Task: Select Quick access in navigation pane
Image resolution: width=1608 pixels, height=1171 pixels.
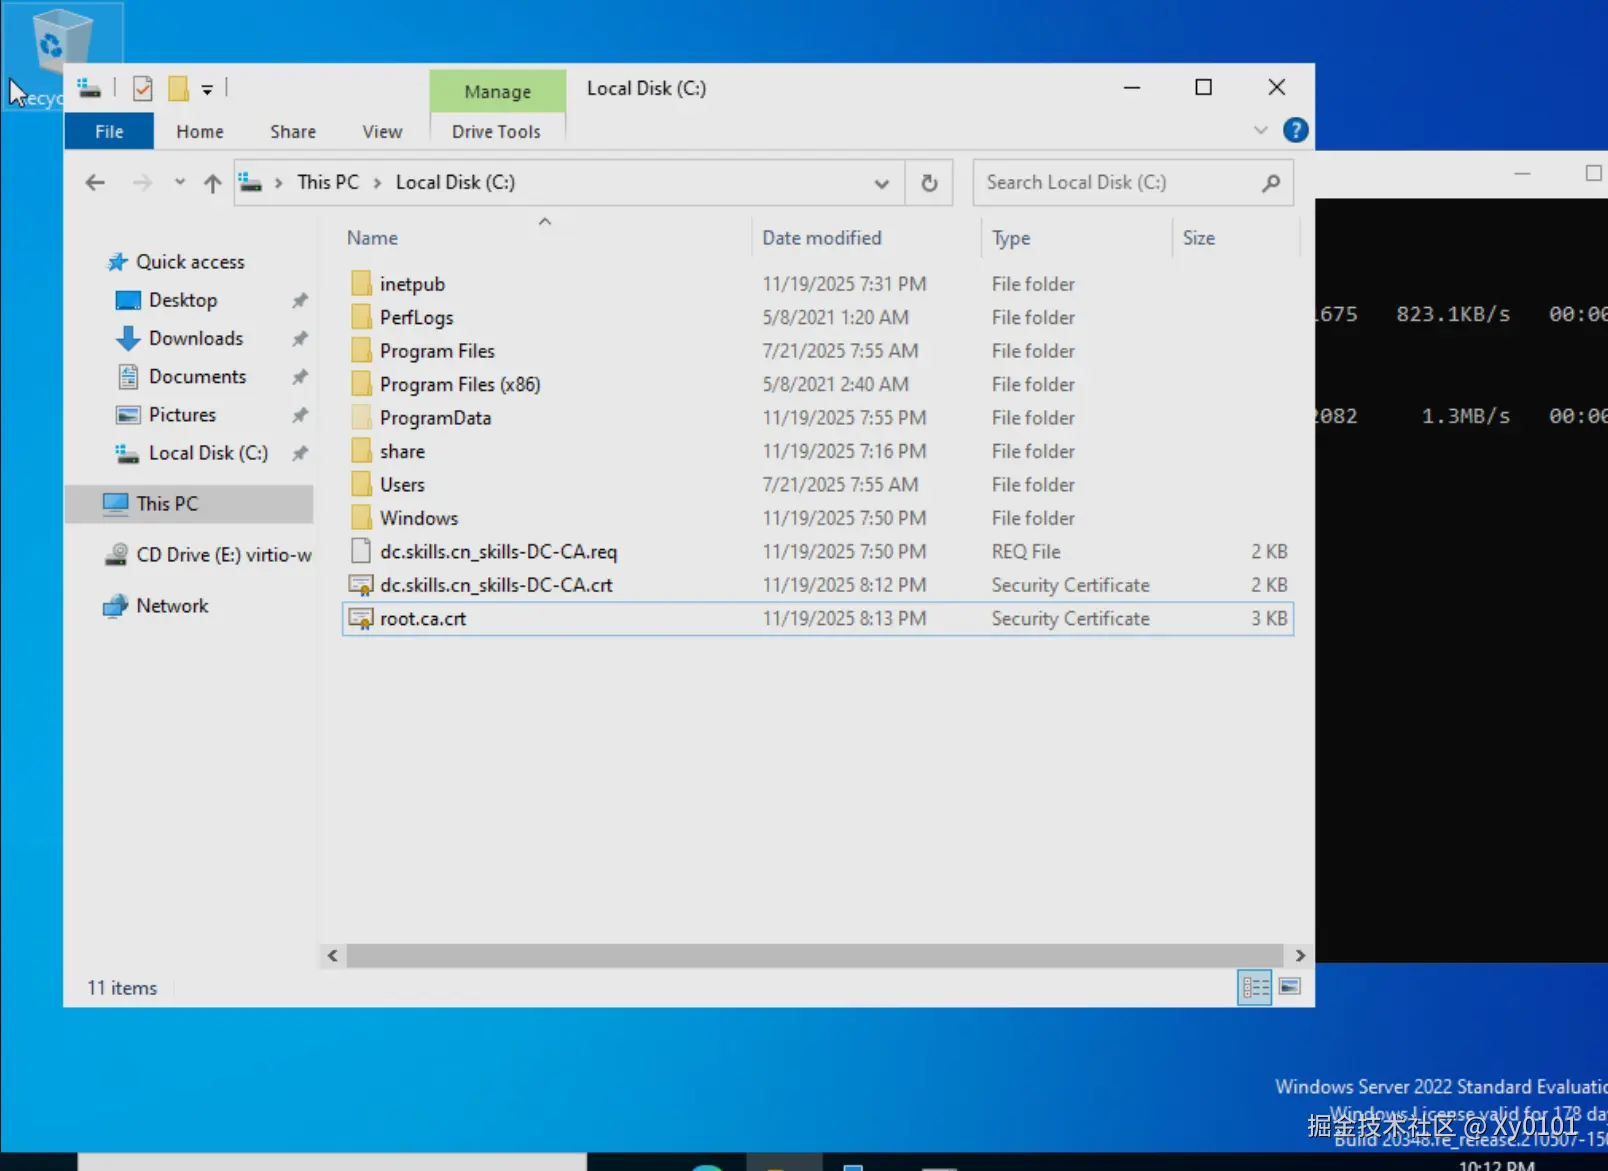Action: pos(190,262)
